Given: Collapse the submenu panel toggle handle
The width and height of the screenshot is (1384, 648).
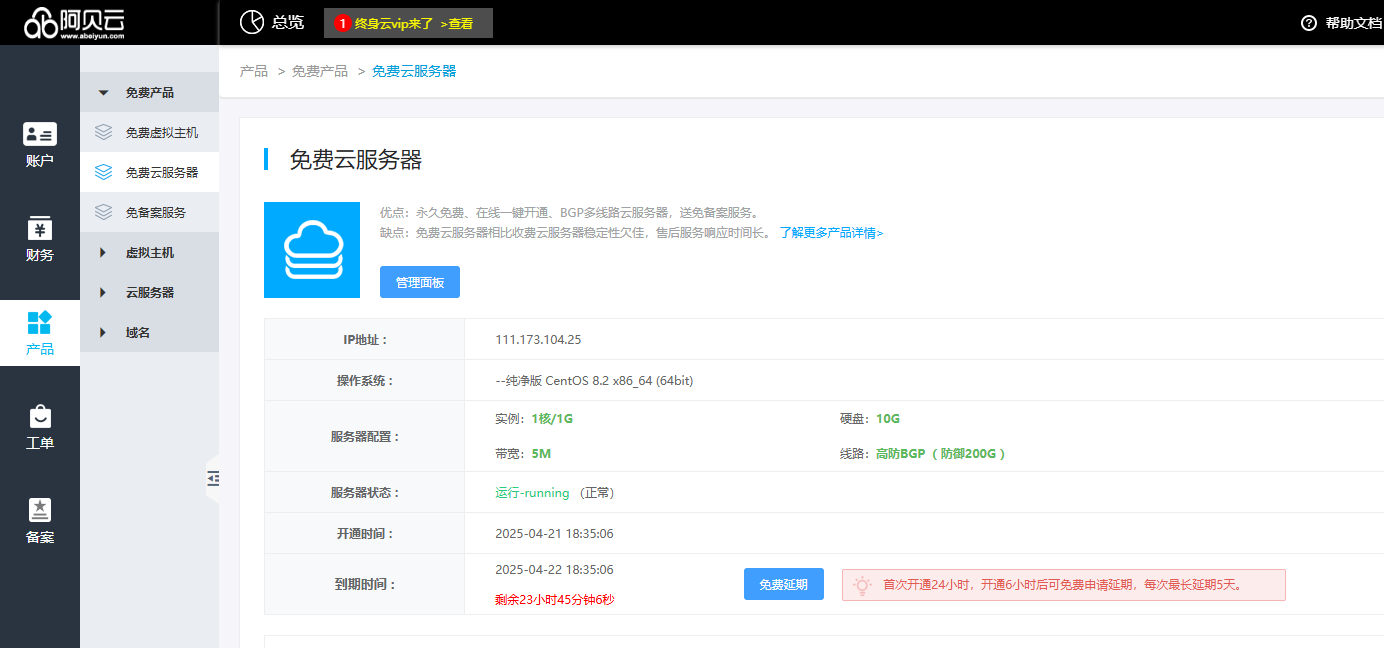Looking at the screenshot, I should pyautogui.click(x=212, y=479).
